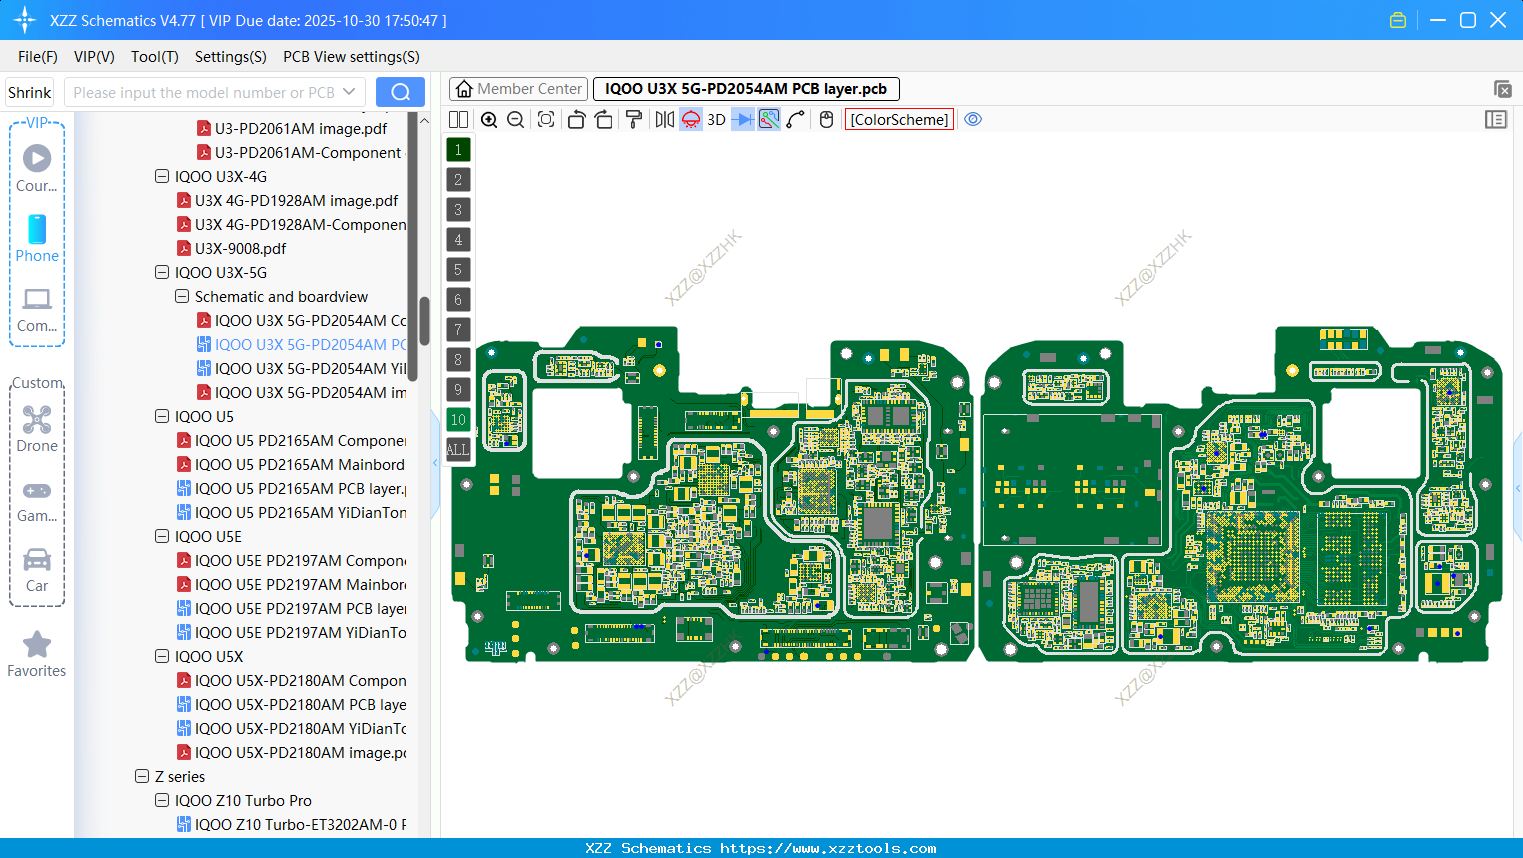The height and width of the screenshot is (858, 1523).
Task: Select the zoom in magnifier tool
Action: point(489,119)
